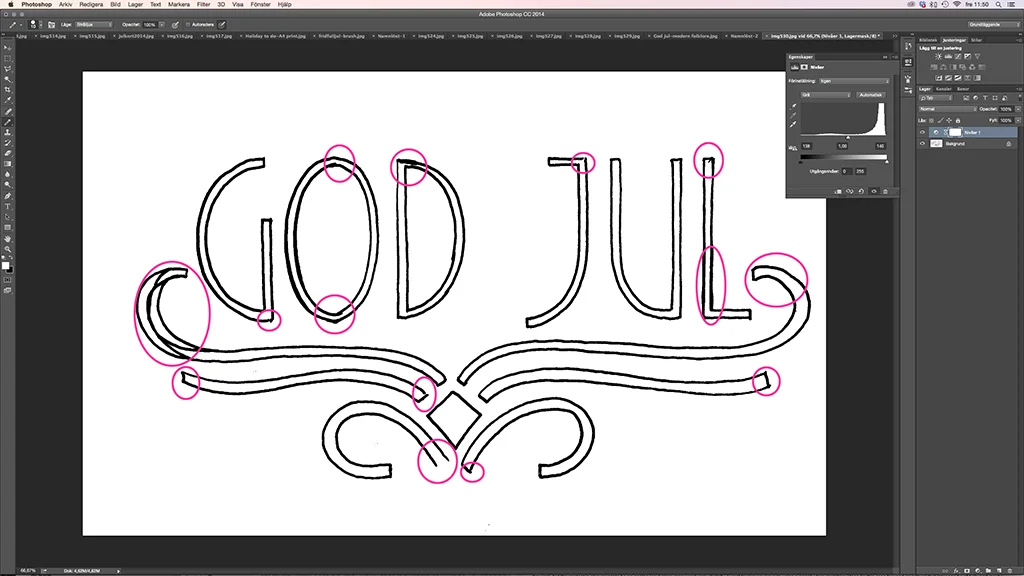Open the Redigera menu
Screen dimensions: 1024x576
point(91,4)
